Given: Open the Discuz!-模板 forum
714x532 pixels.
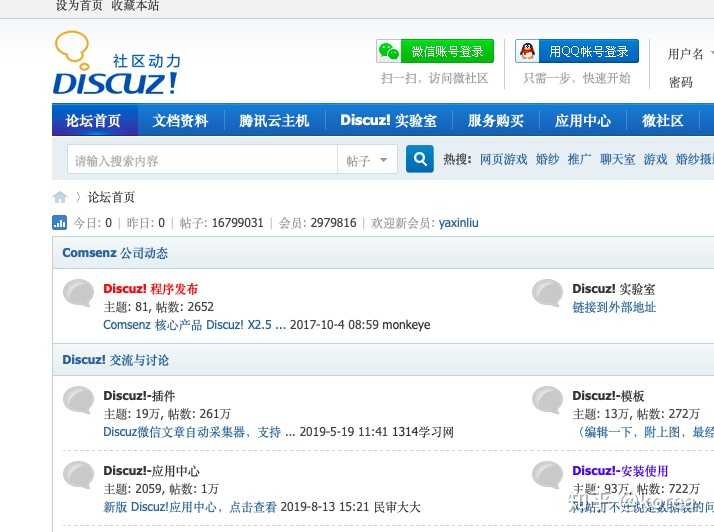Looking at the screenshot, I should click(x=608, y=396).
